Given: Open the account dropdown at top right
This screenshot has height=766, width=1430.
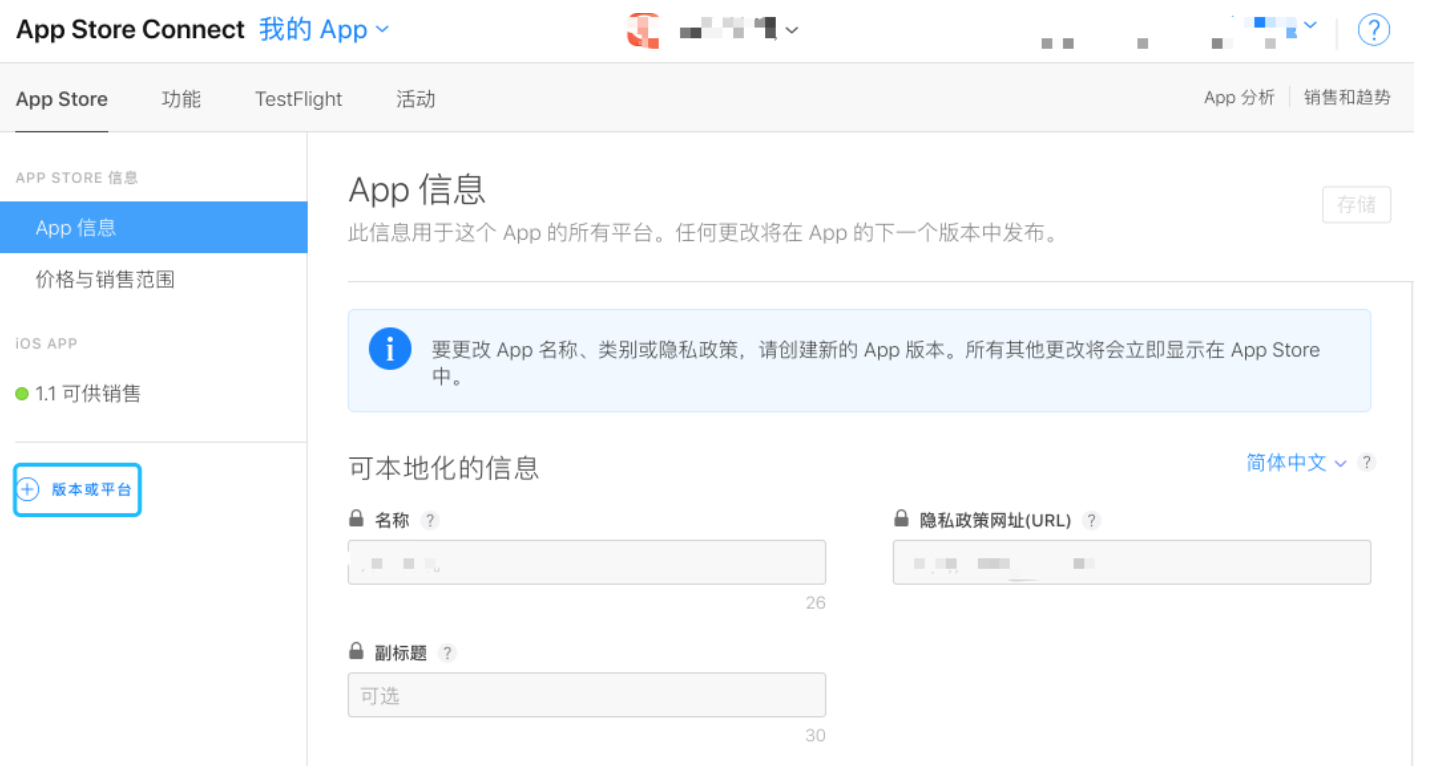Looking at the screenshot, I should [x=1310, y=24].
